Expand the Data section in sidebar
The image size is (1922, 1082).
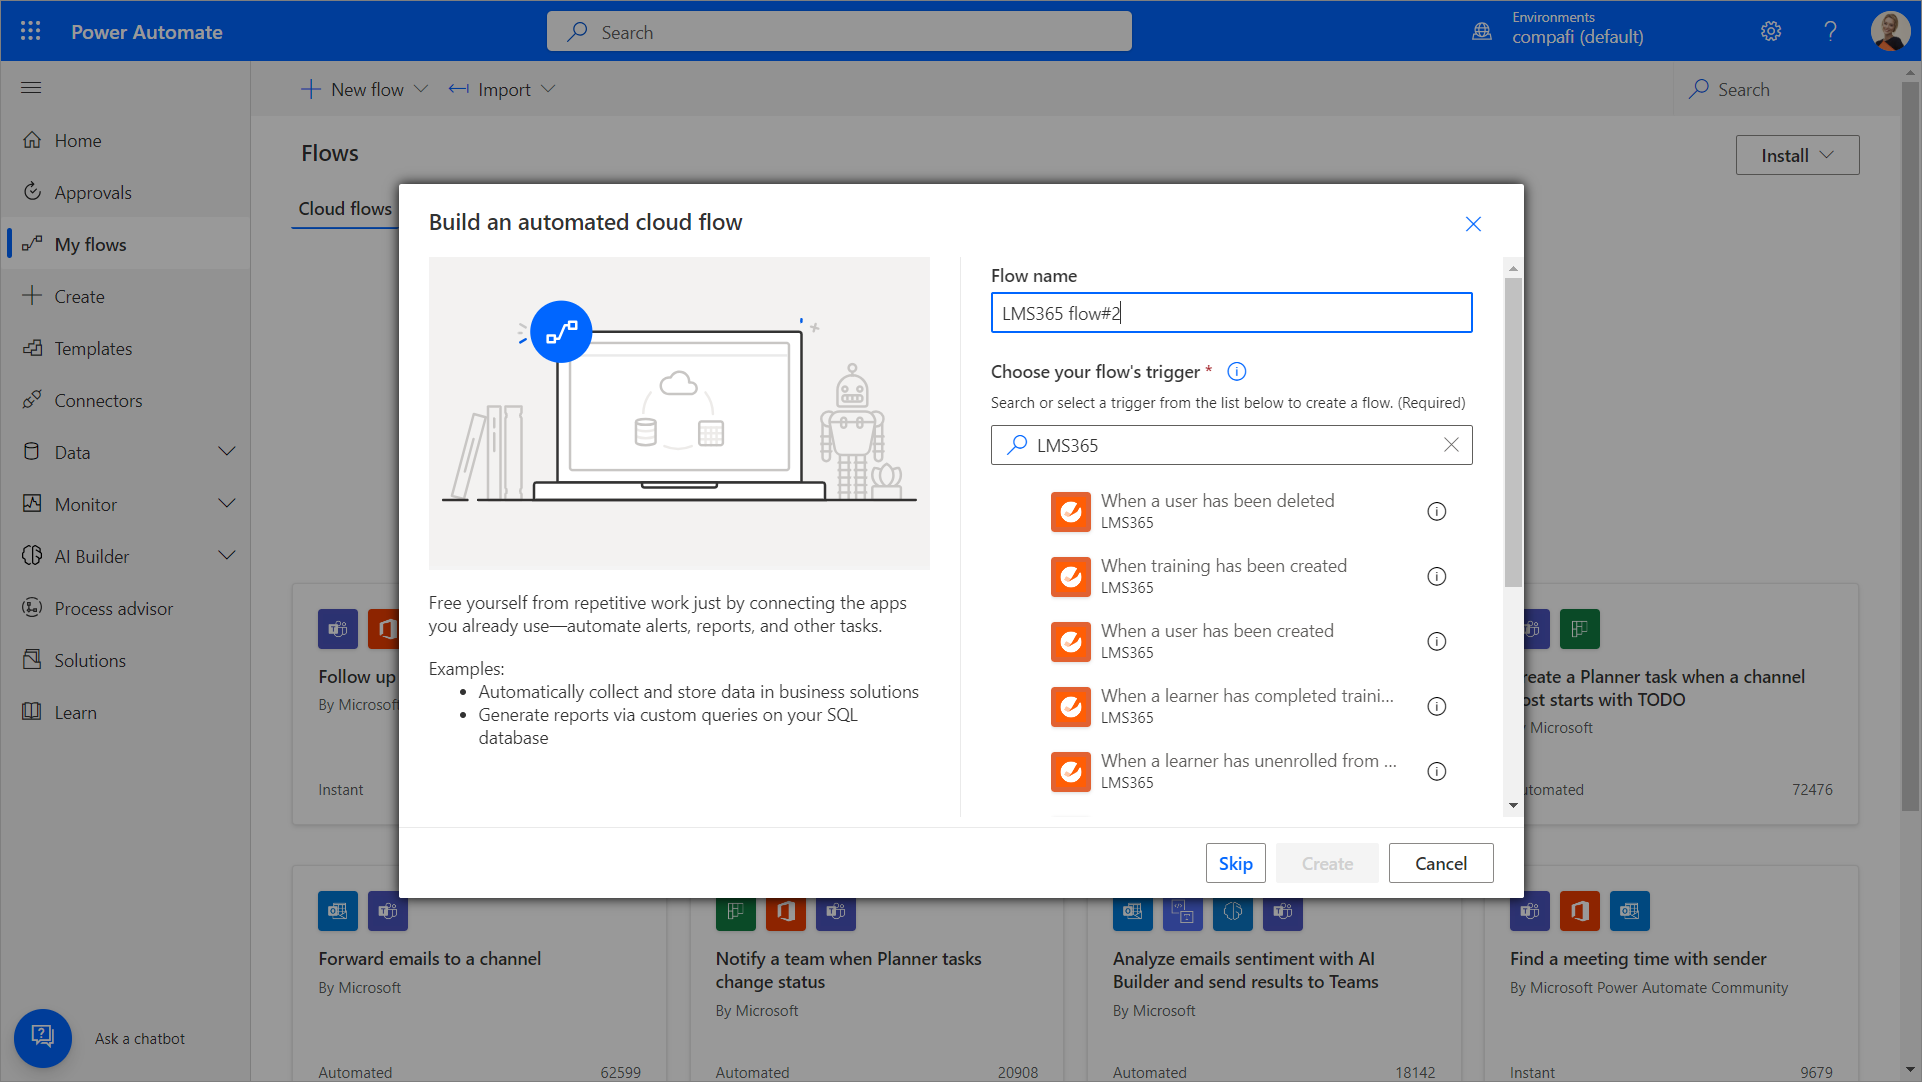click(x=227, y=452)
